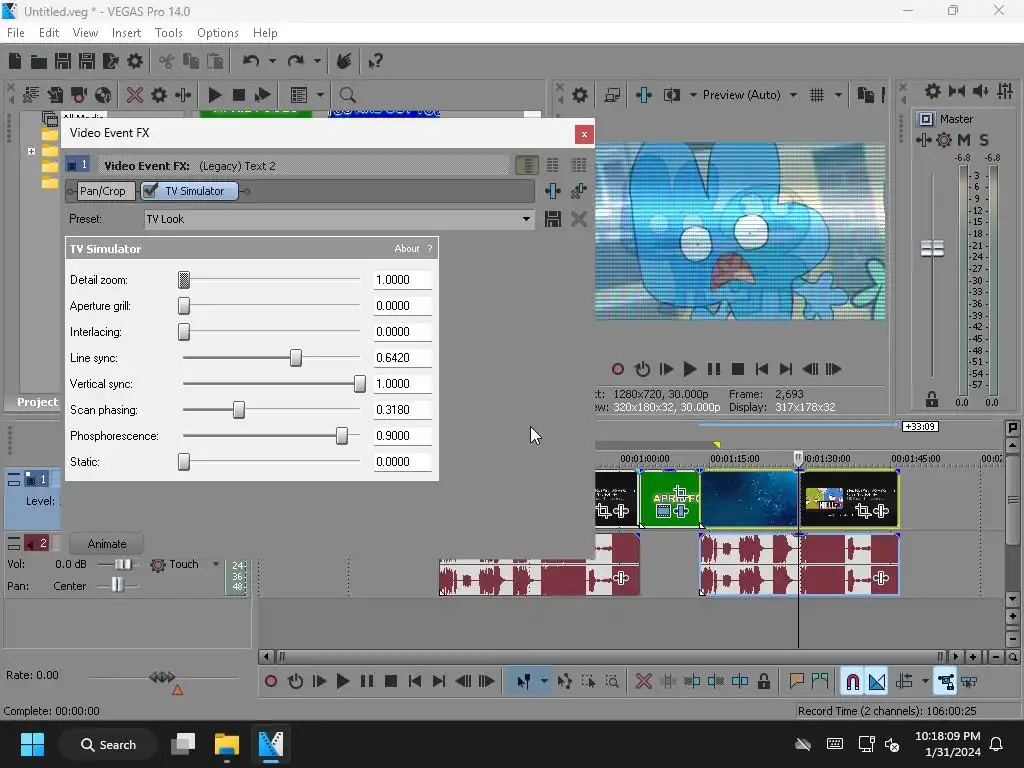This screenshot has height=768, width=1024.
Task: Click the Windows taskbar Search box
Action: tap(108, 744)
